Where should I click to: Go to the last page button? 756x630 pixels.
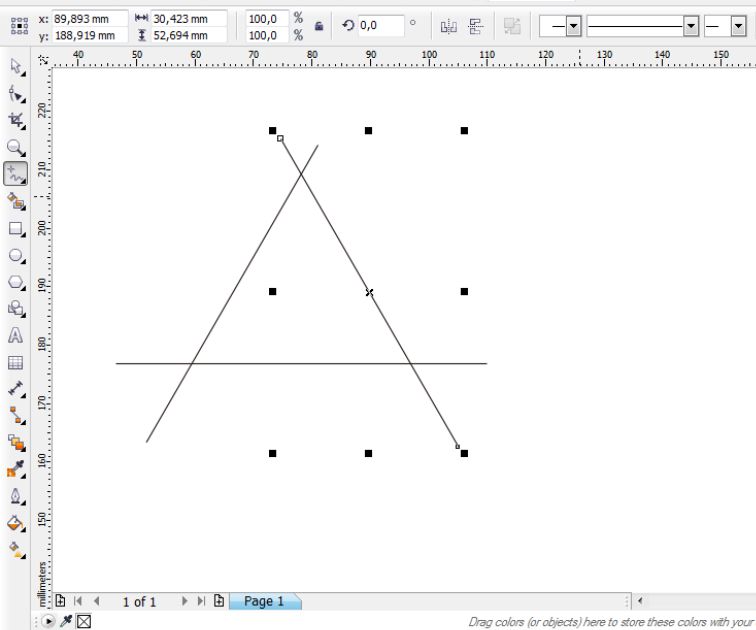pos(201,601)
